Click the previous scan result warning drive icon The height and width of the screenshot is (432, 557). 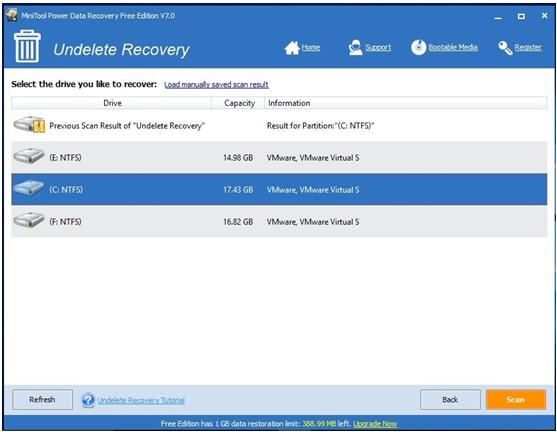tap(29, 125)
